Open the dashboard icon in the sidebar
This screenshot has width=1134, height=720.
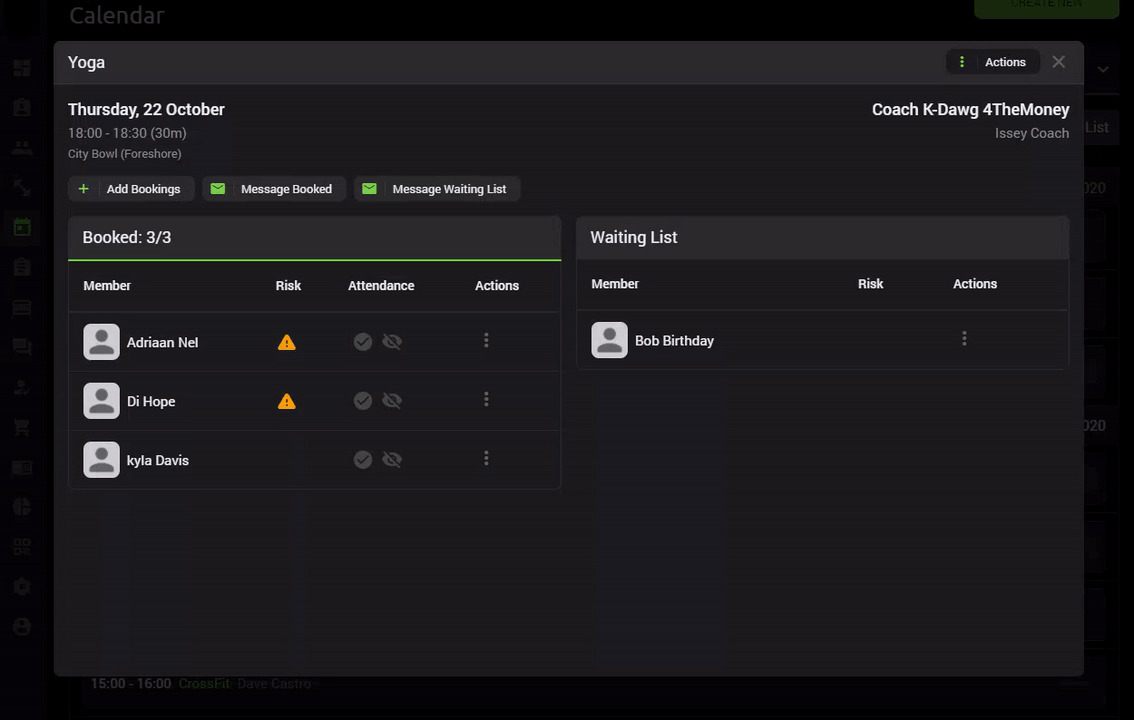point(22,67)
